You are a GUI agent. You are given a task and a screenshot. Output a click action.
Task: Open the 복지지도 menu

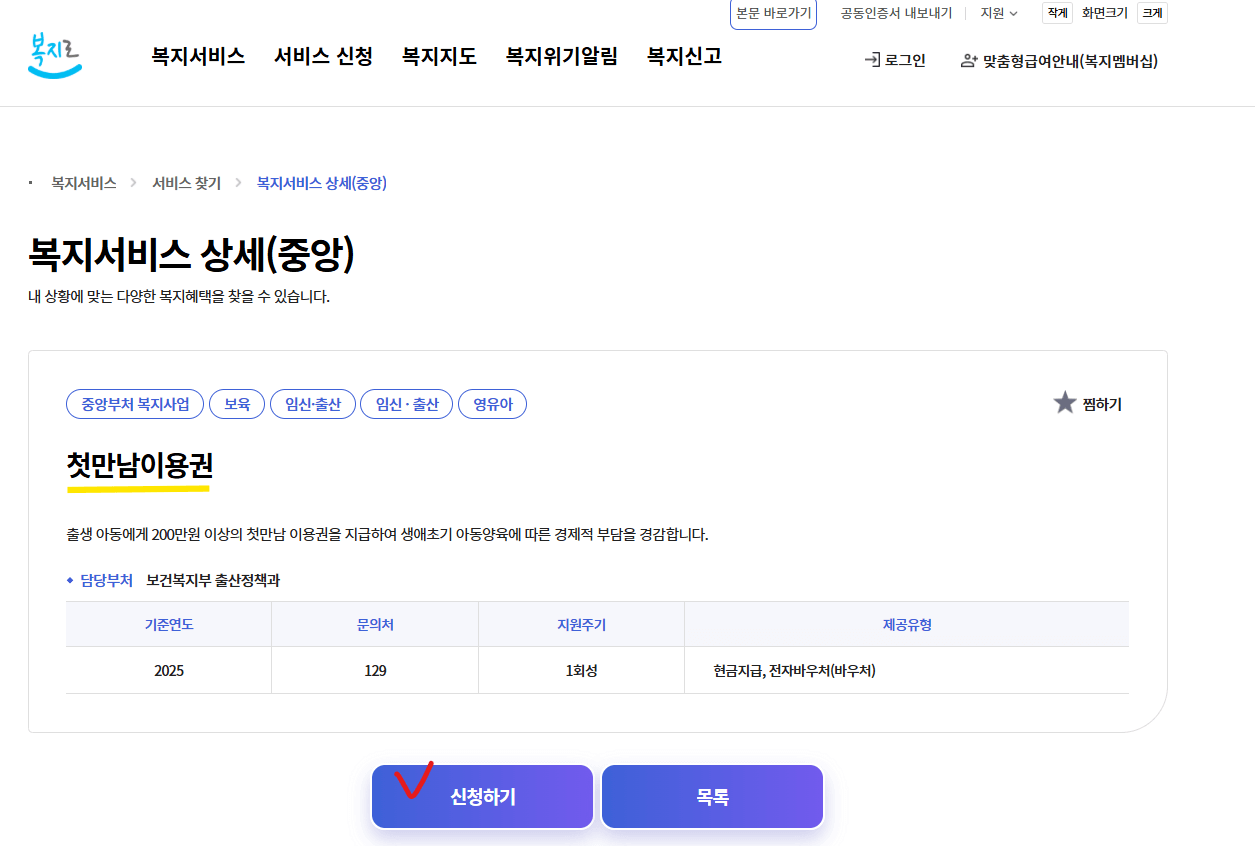(438, 57)
